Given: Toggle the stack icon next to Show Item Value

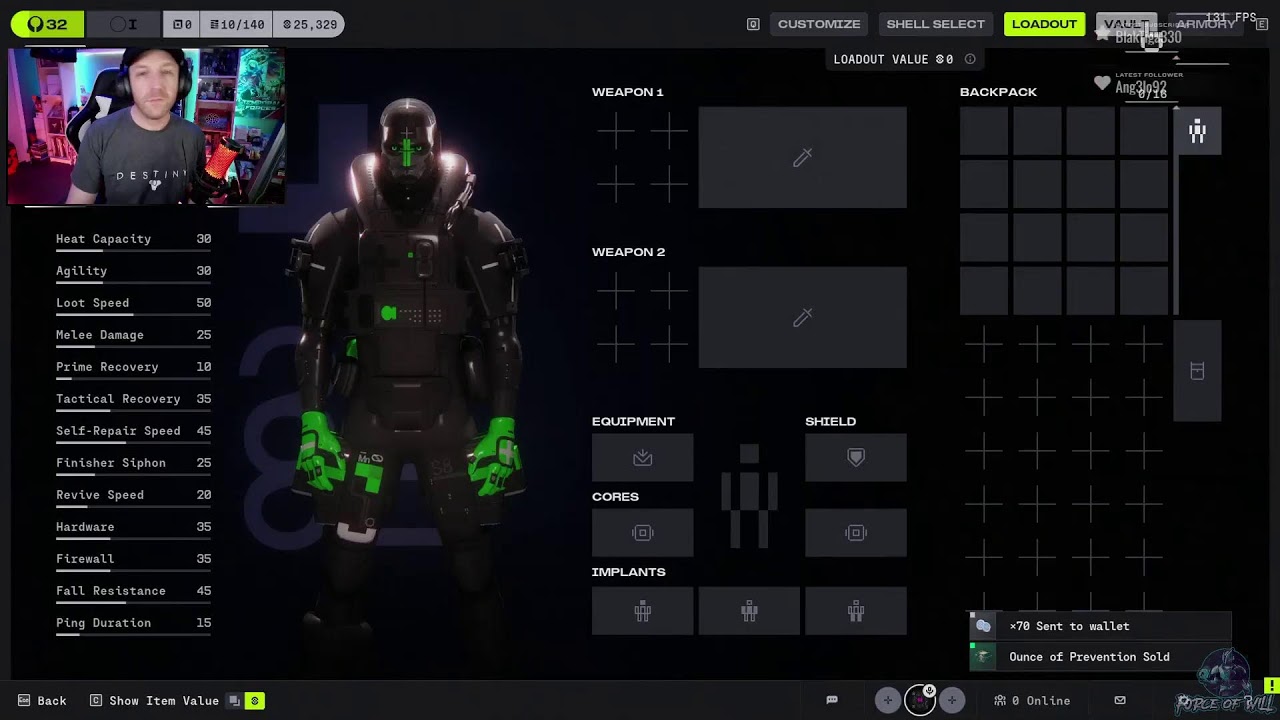Looking at the screenshot, I should coord(235,701).
